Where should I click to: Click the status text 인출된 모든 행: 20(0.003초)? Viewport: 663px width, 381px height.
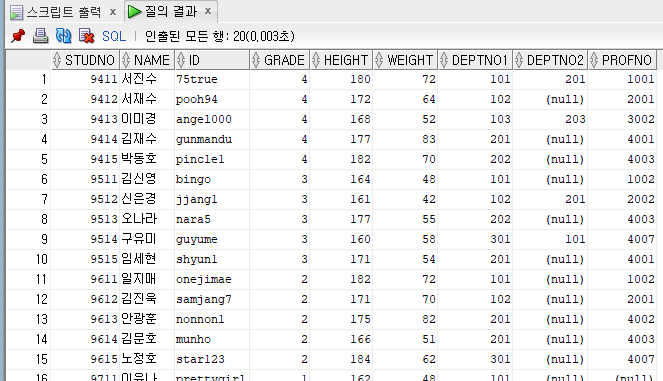219,36
